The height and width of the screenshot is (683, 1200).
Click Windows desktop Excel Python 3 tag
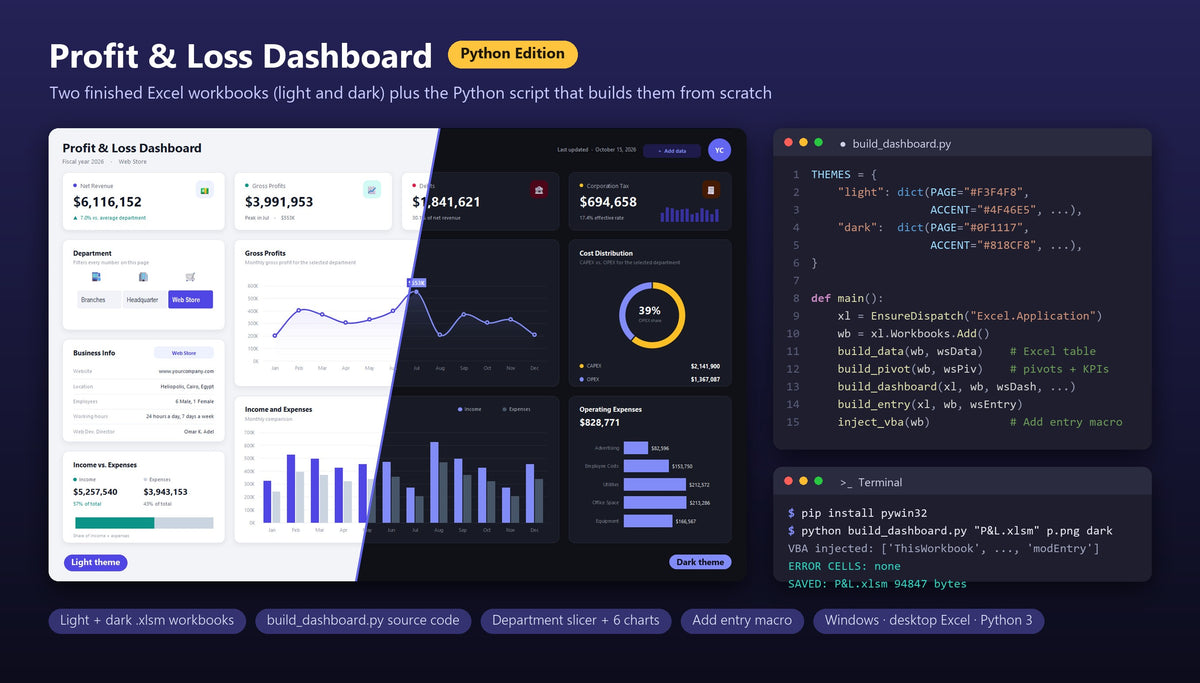929,620
